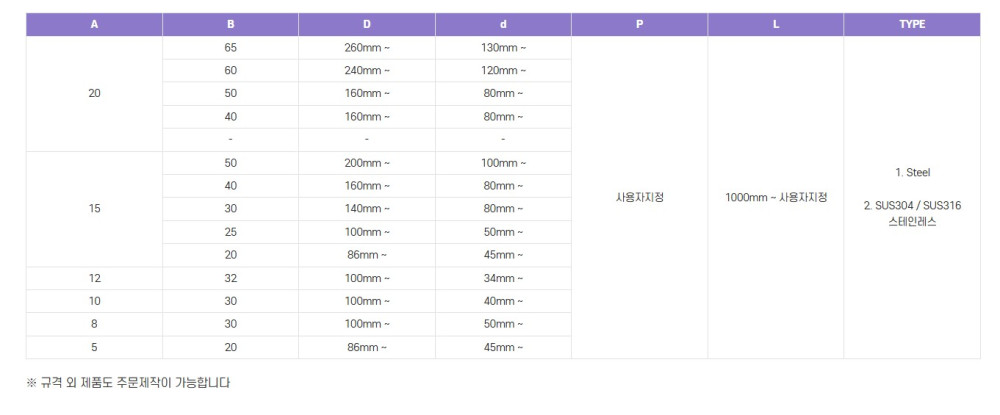Select the 1000mm ~ 사용자지정 length cell
1000x415 pixels.
click(776, 197)
